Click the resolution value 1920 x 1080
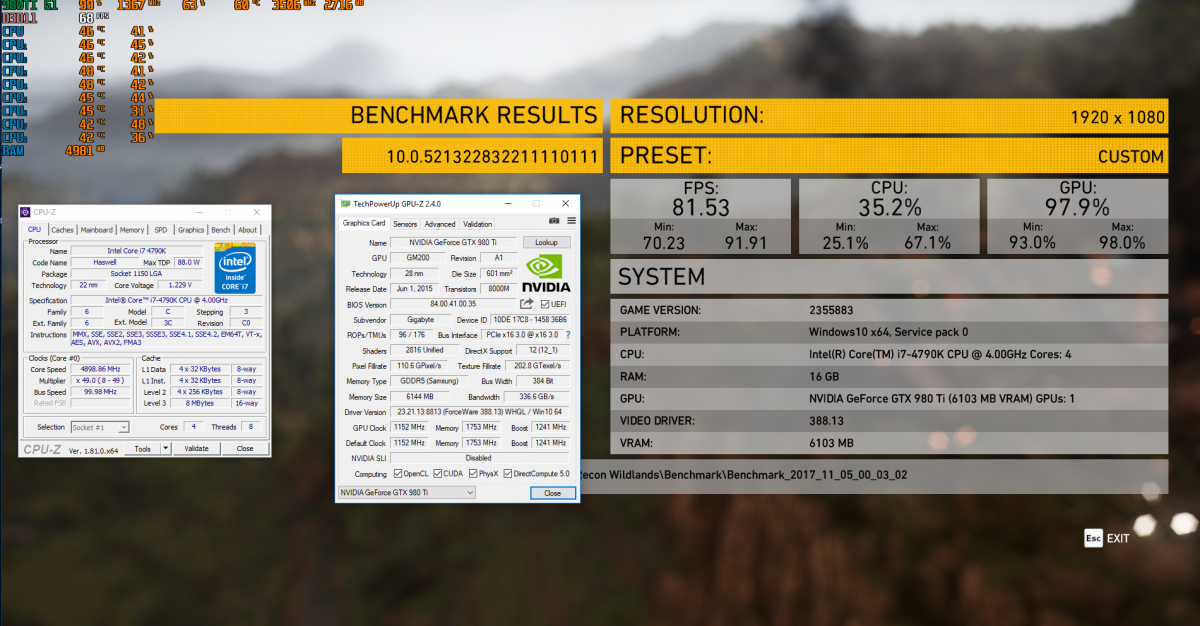The height and width of the screenshot is (626, 1200). click(1117, 117)
